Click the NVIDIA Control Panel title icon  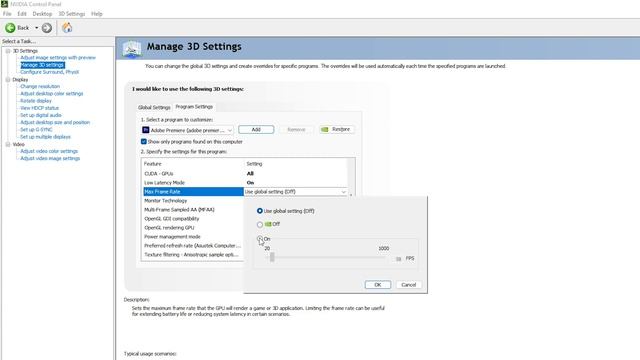[4, 4]
